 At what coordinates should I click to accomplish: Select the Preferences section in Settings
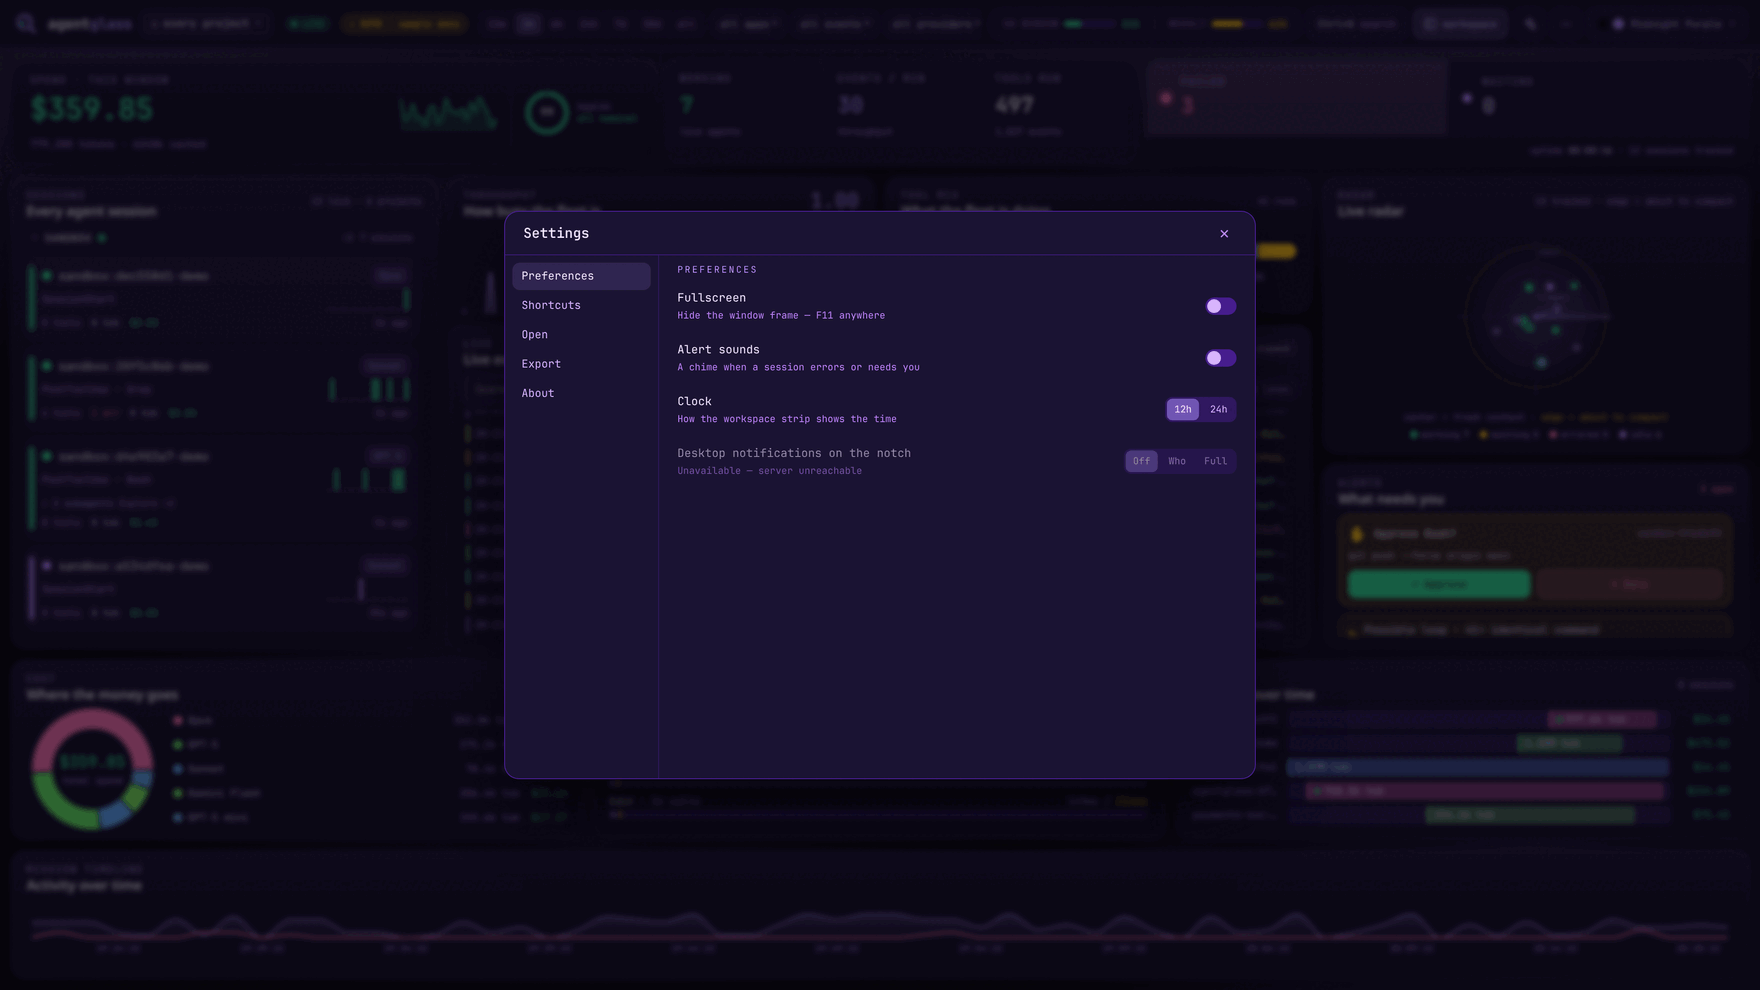581,276
